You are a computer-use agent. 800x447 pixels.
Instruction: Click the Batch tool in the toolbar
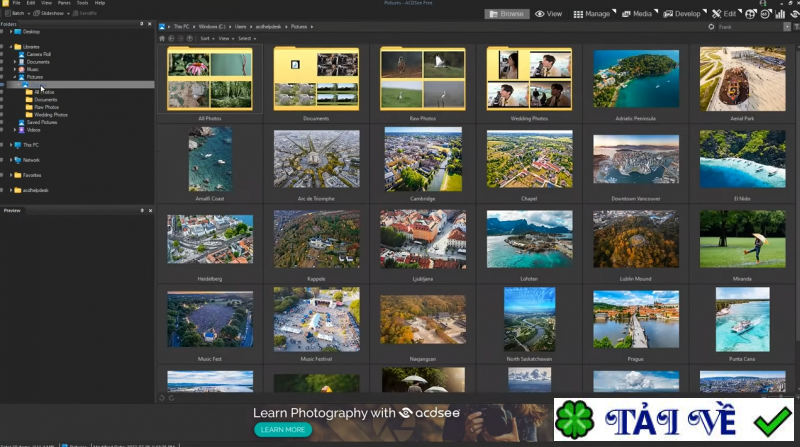18,13
